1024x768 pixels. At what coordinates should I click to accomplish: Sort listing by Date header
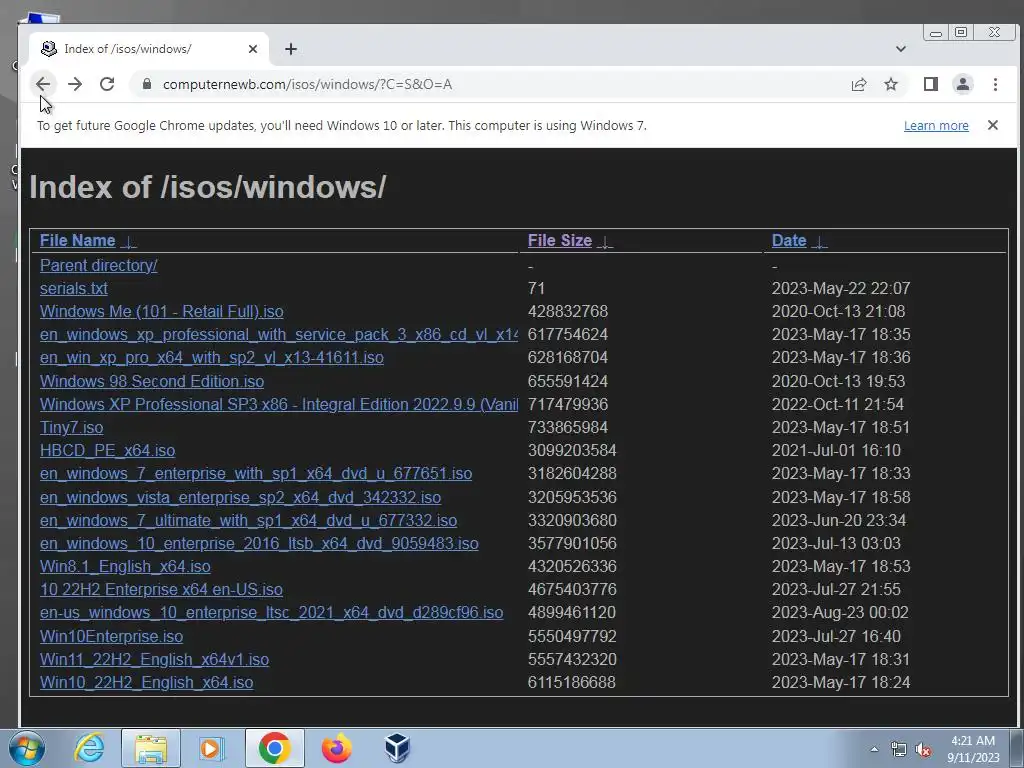789,240
